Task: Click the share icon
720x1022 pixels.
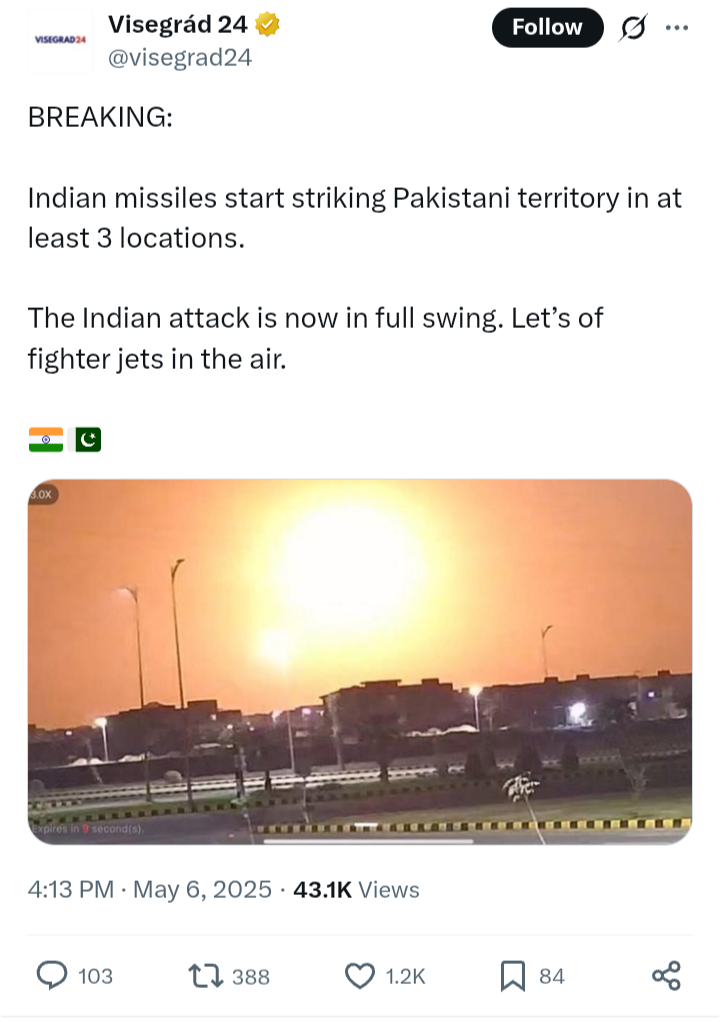Action: coord(666,976)
